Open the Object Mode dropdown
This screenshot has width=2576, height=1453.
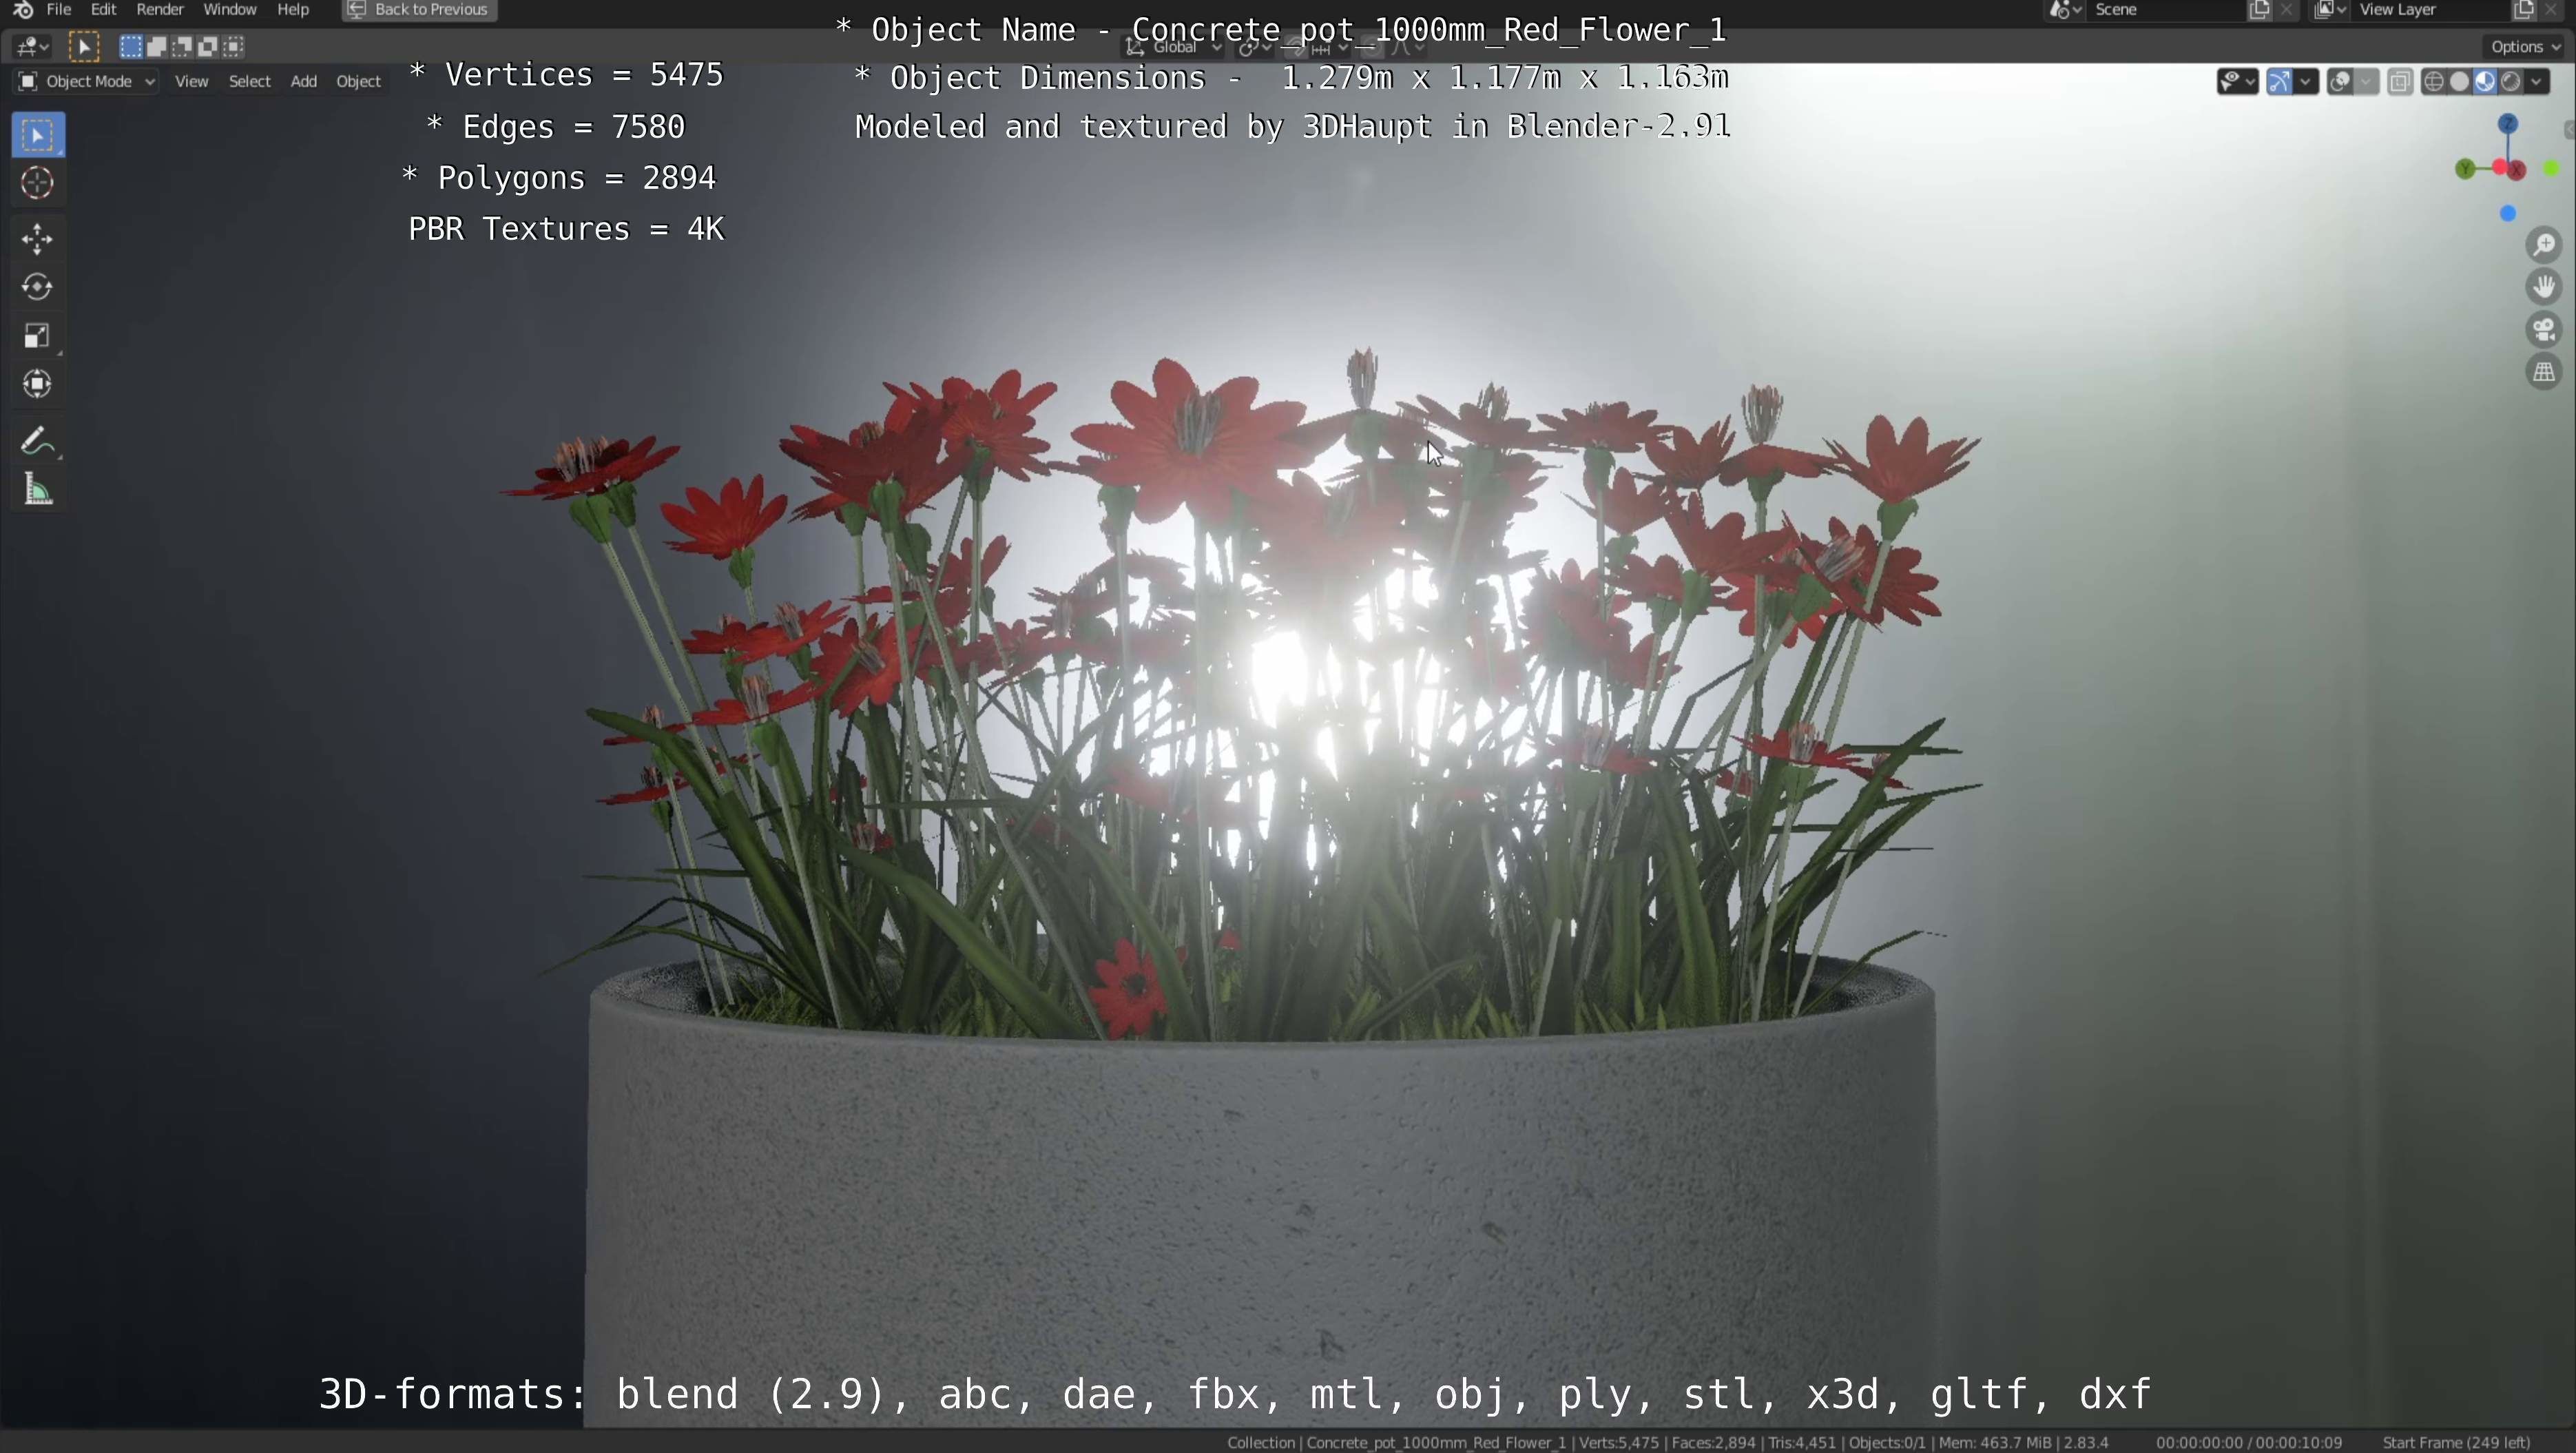pos(86,81)
